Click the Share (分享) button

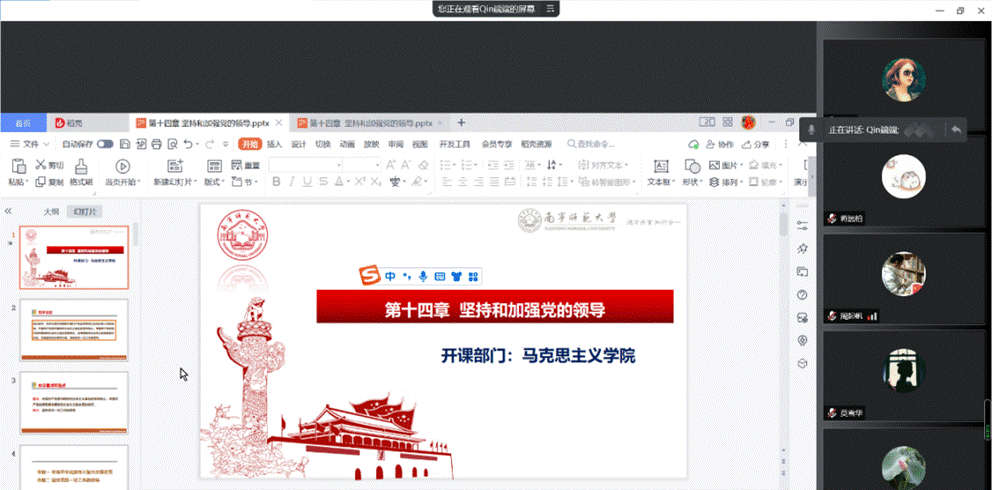pos(755,144)
